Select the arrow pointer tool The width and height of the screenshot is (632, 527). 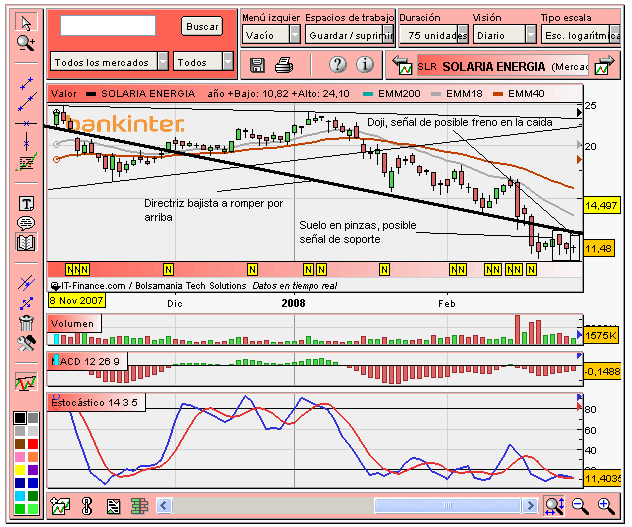click(x=26, y=23)
